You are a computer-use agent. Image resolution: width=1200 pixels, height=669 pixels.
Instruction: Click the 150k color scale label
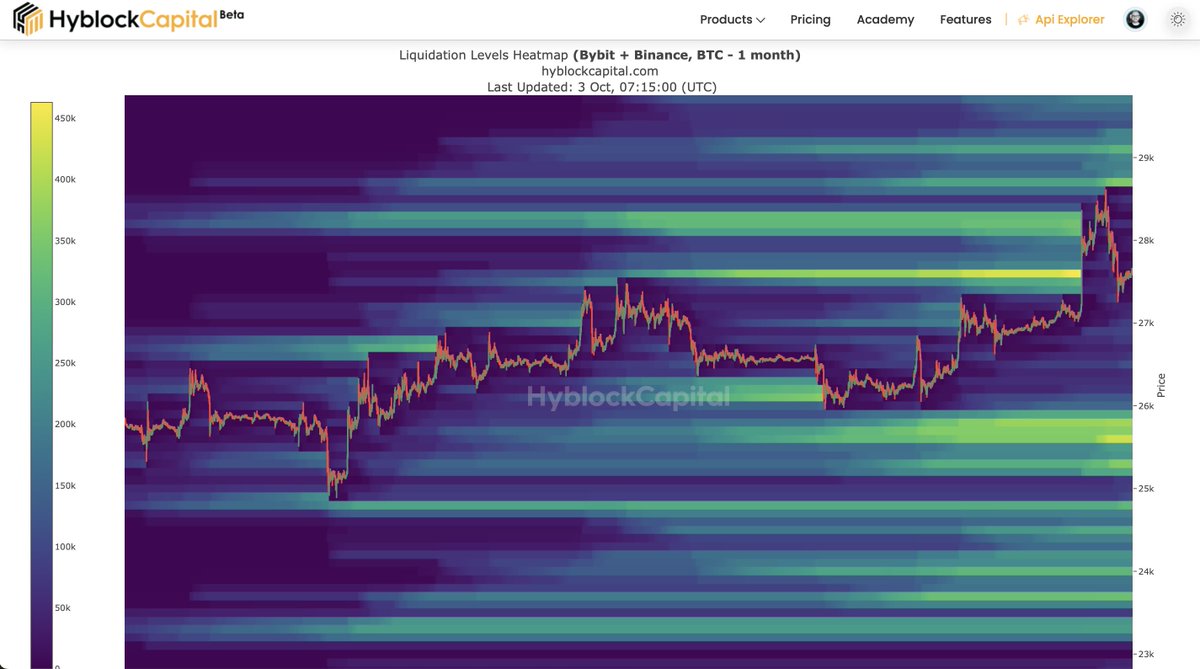(65, 485)
